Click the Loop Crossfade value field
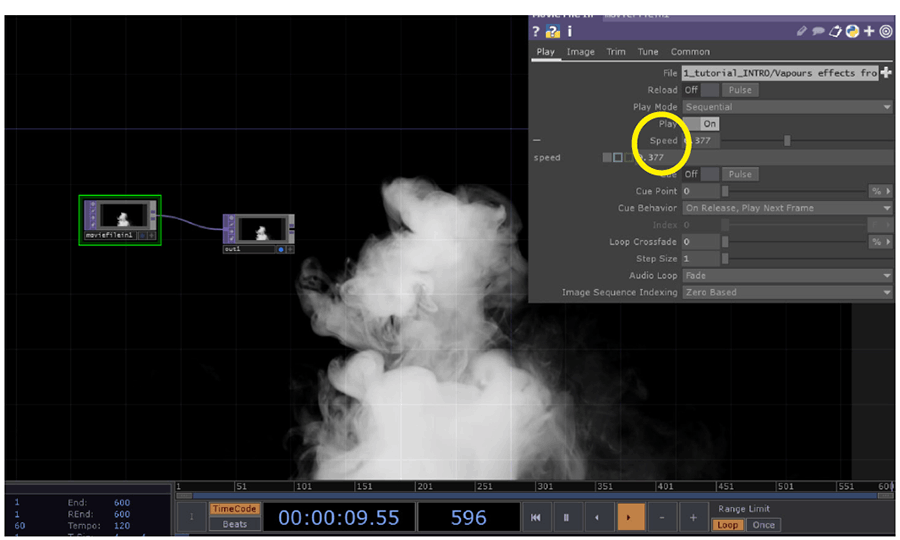The width and height of the screenshot is (900, 540). 700,242
